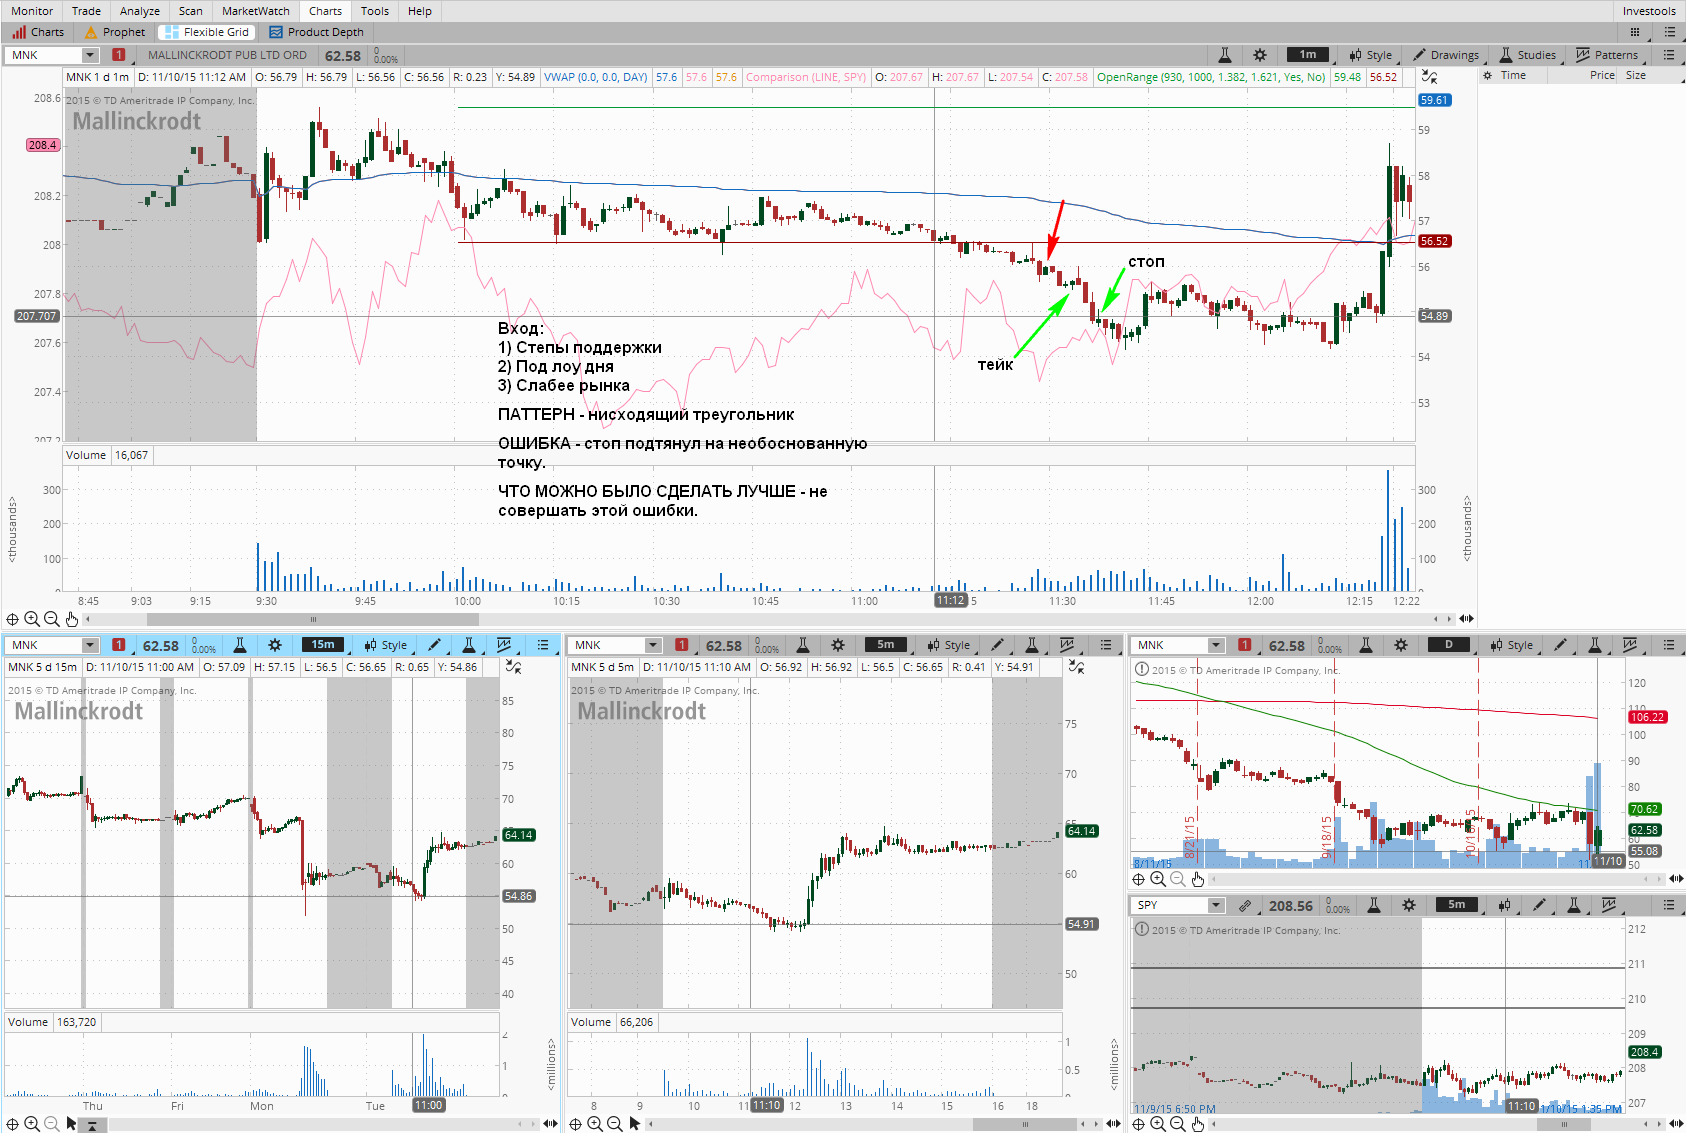Open patterns icon in the 15m chart

click(504, 645)
